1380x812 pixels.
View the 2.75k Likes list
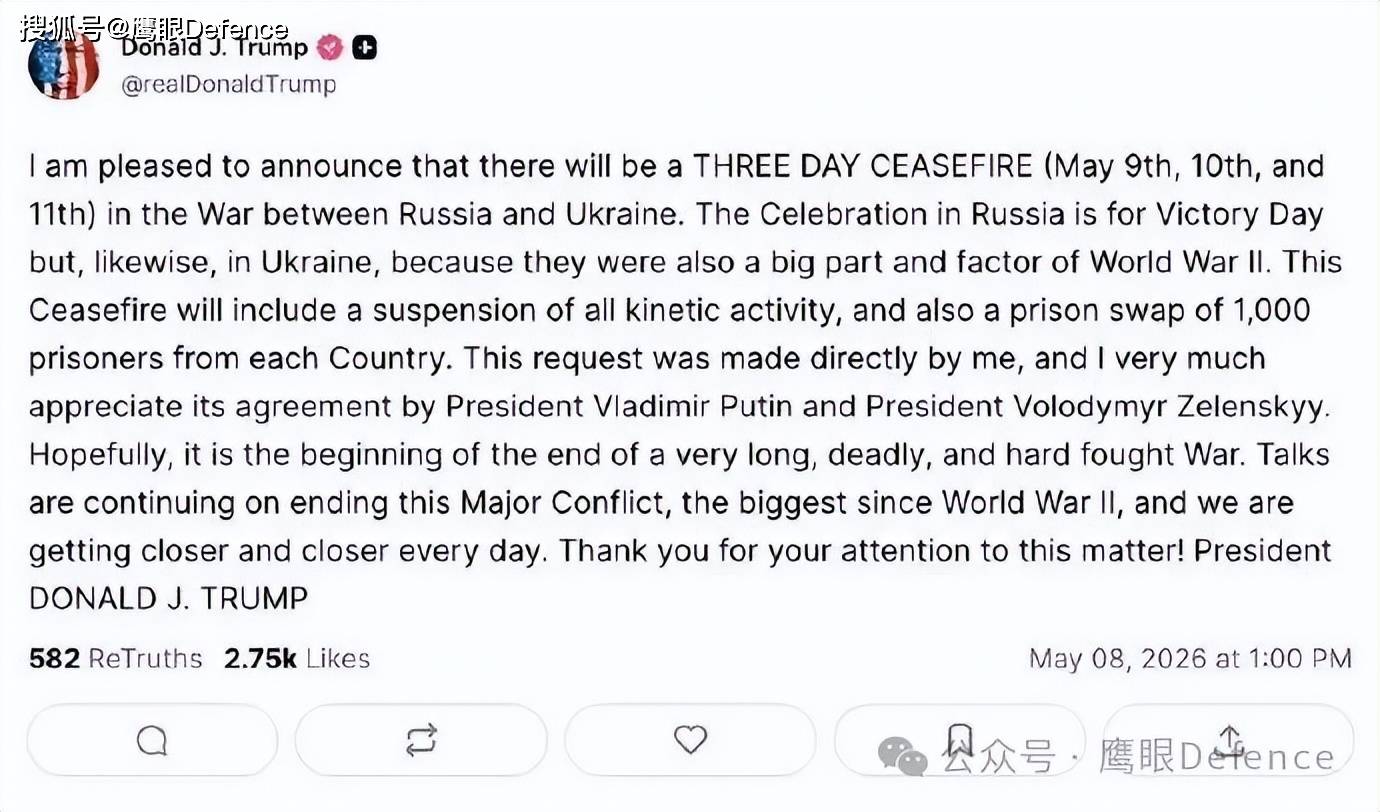[297, 659]
